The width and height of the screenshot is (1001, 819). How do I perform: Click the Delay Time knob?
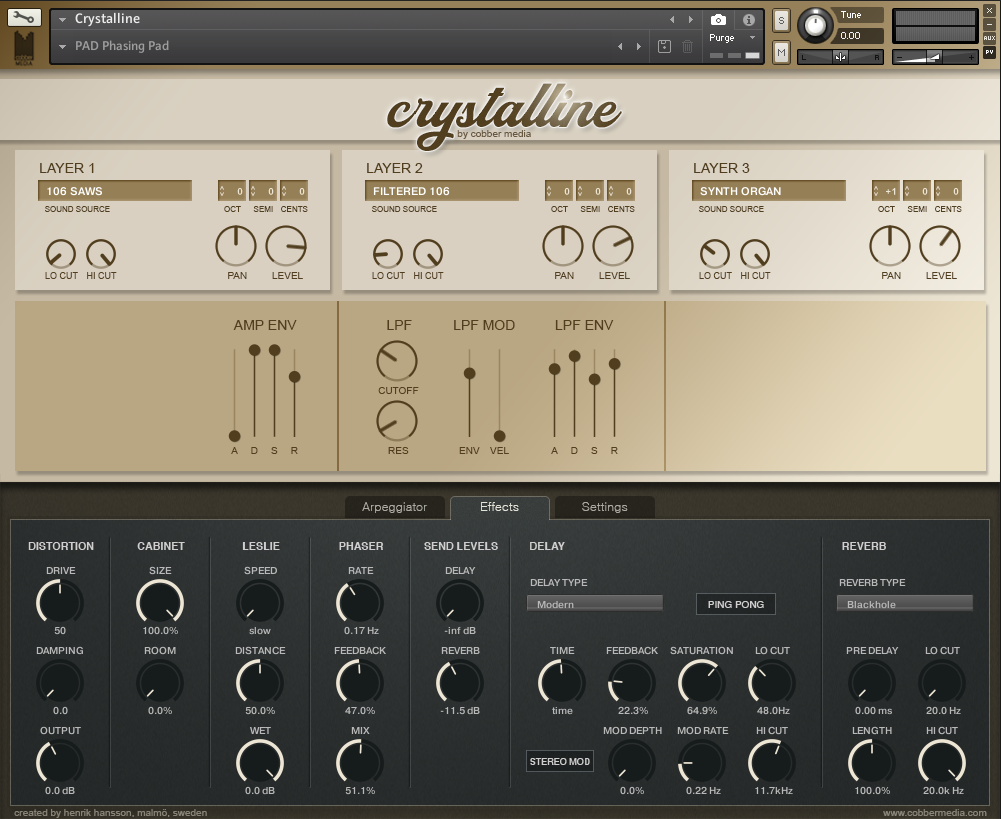[x=562, y=682]
